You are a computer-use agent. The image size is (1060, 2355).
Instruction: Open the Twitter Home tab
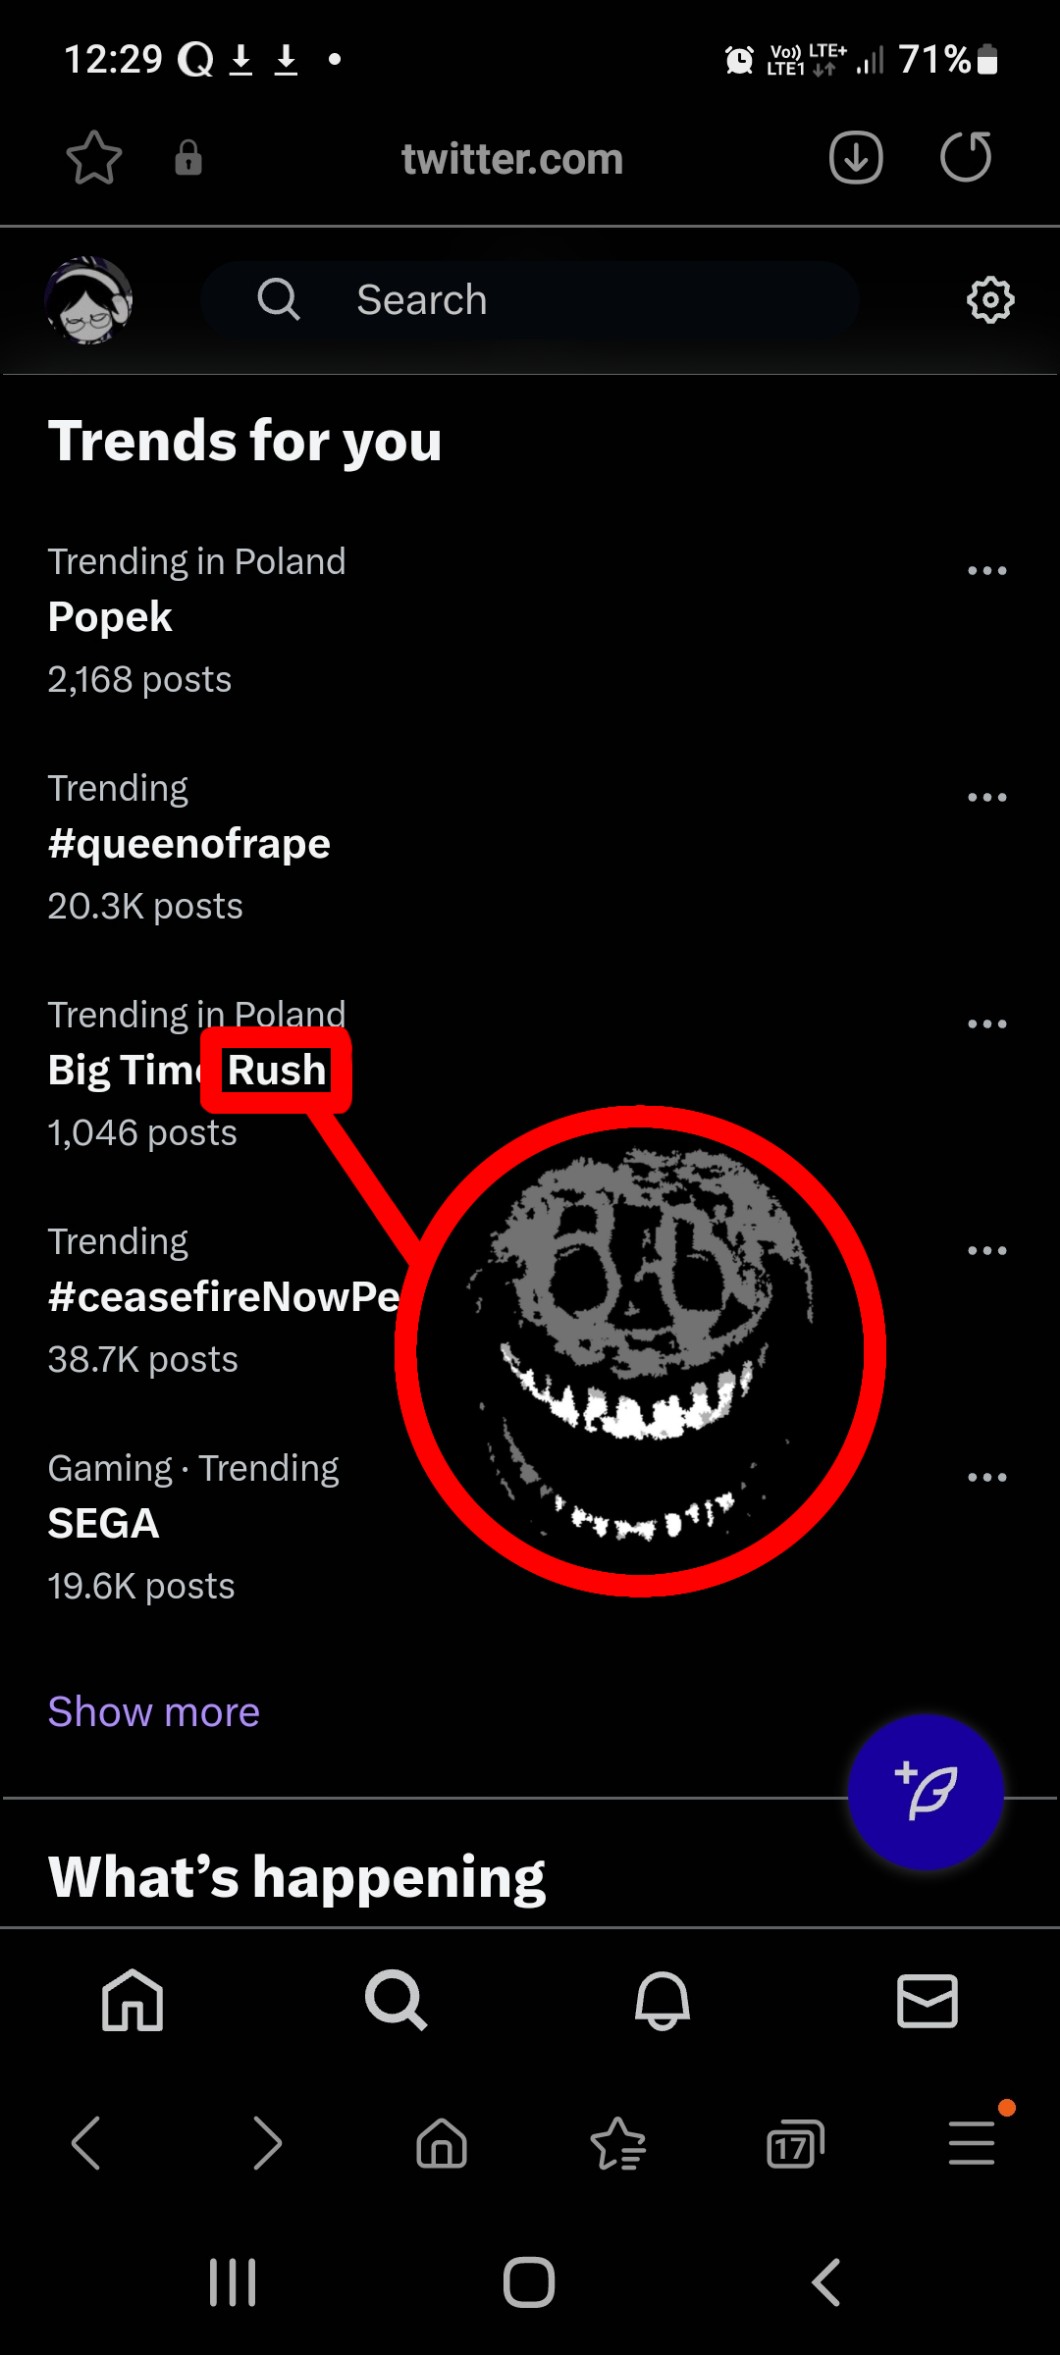[132, 2001]
